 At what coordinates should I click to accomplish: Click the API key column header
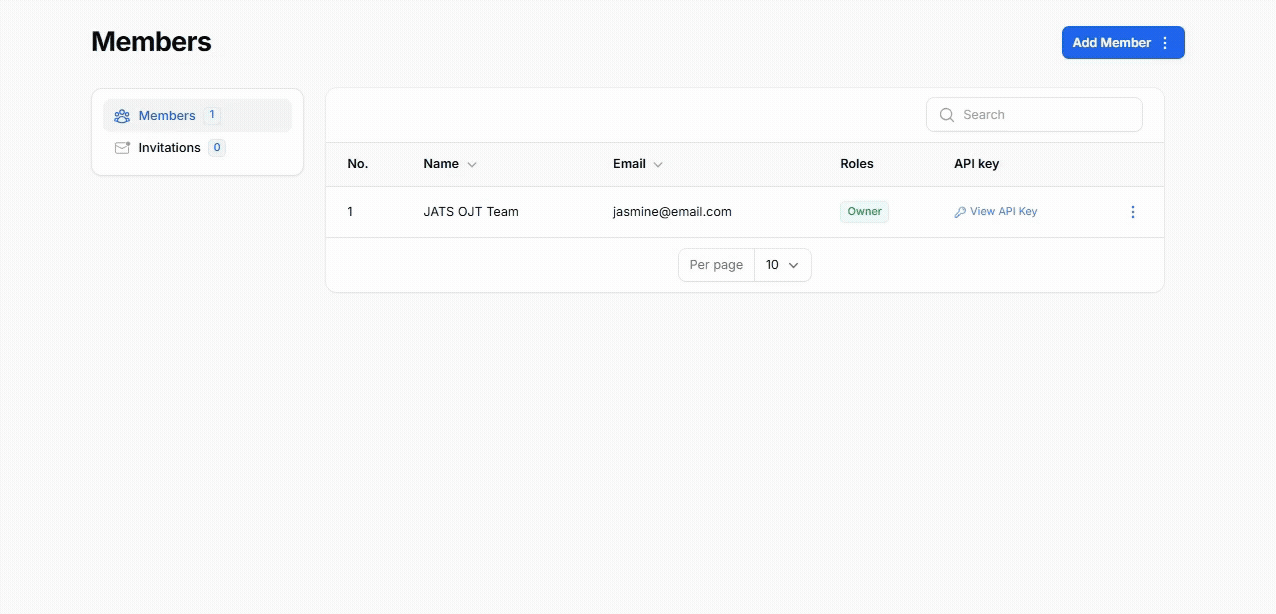pos(976,164)
